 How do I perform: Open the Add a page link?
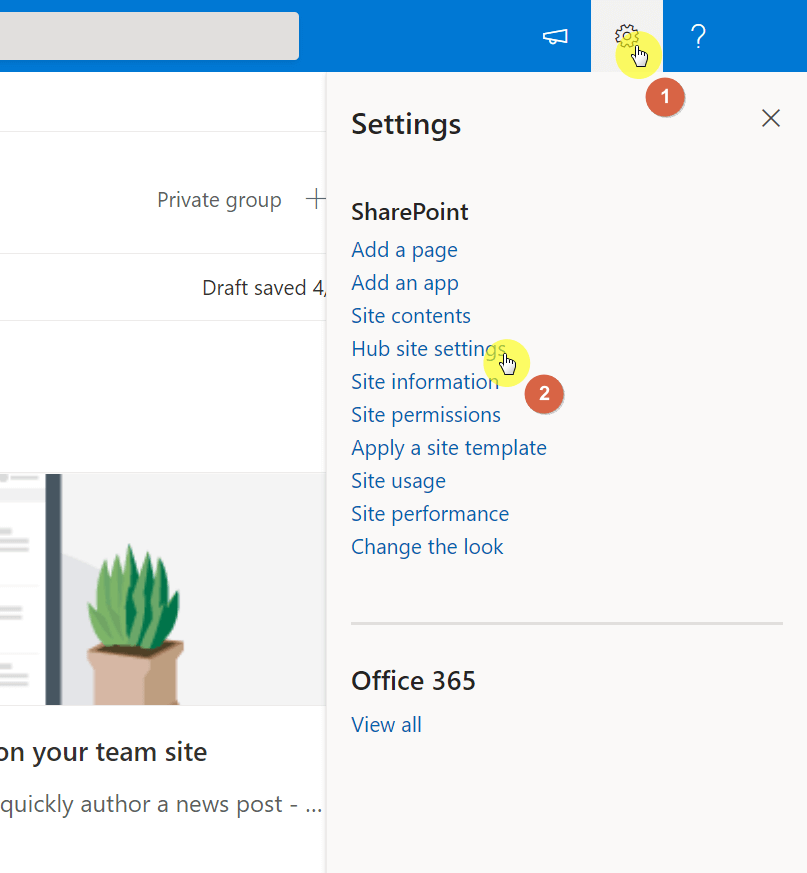click(404, 250)
